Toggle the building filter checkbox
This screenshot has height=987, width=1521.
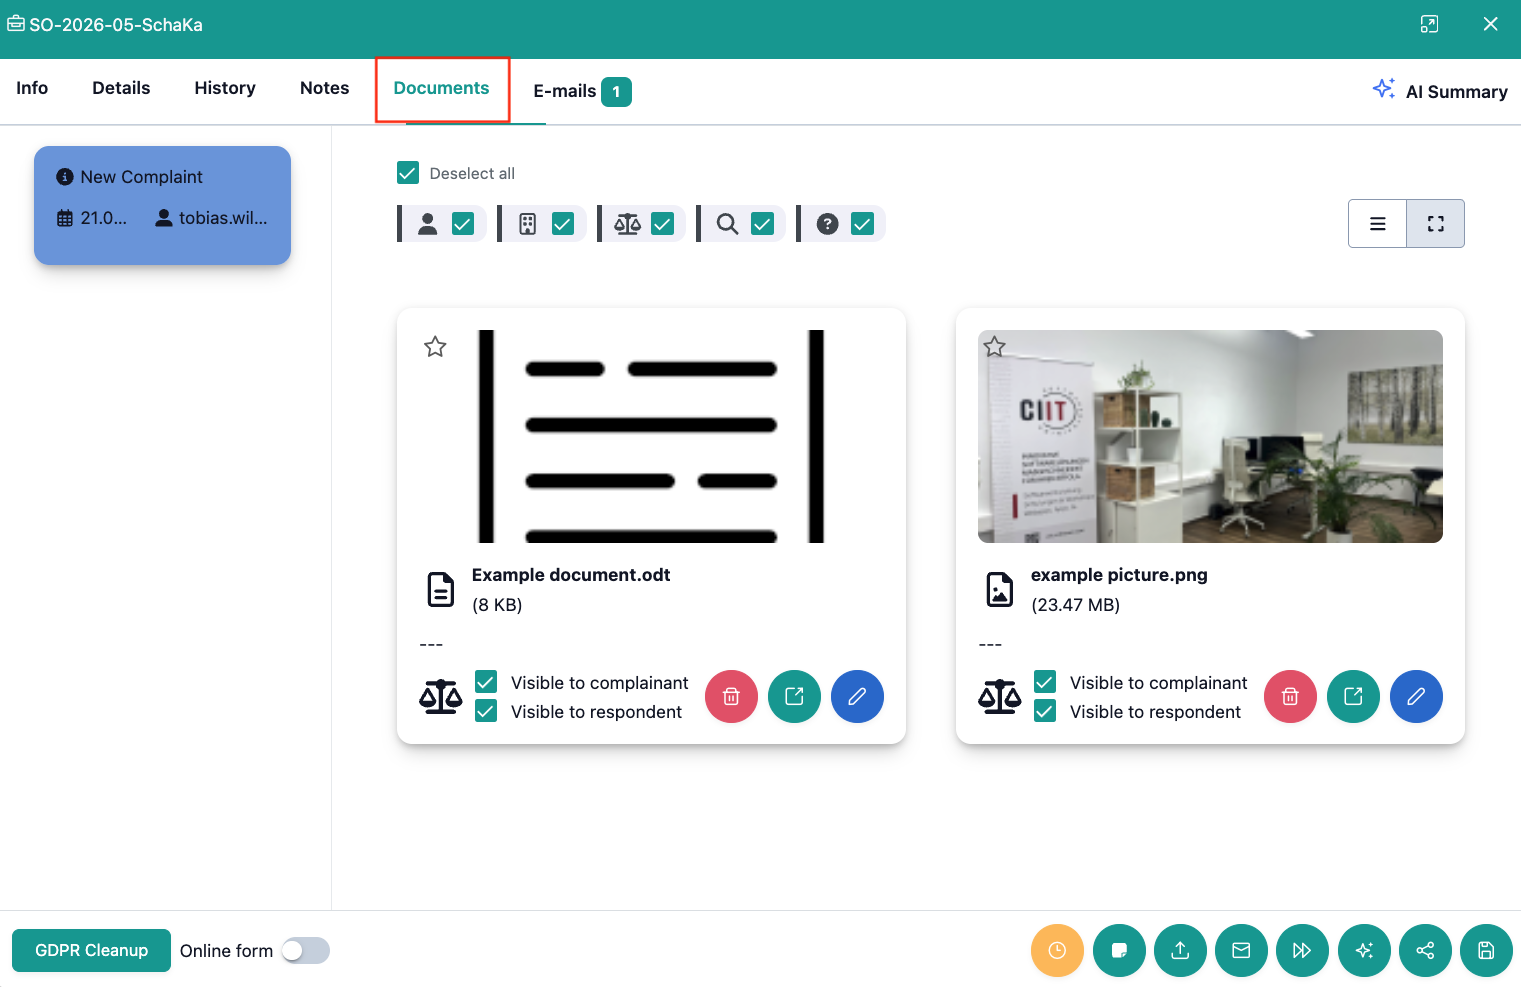(x=563, y=224)
